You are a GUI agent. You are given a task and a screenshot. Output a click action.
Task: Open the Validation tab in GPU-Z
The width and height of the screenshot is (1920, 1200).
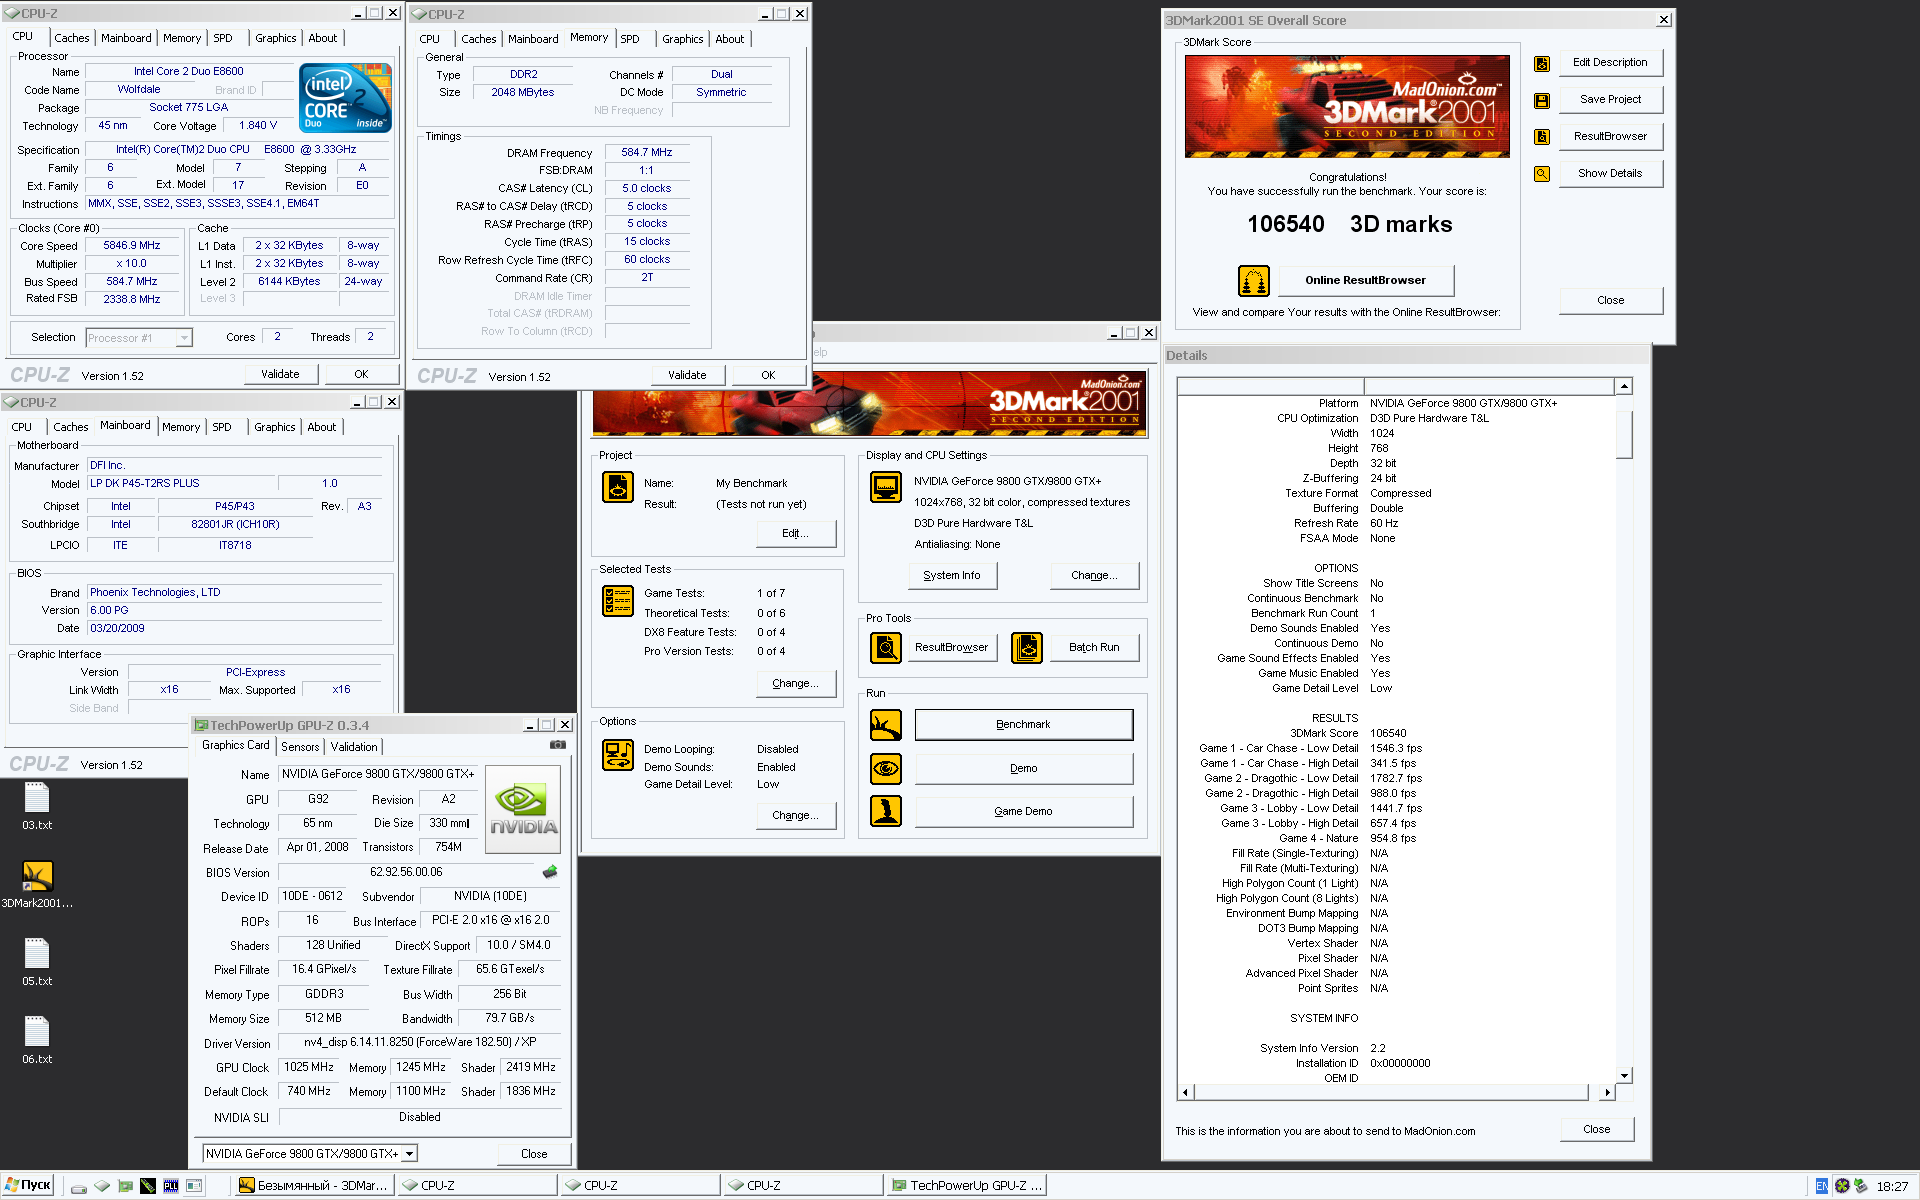pos(354,747)
